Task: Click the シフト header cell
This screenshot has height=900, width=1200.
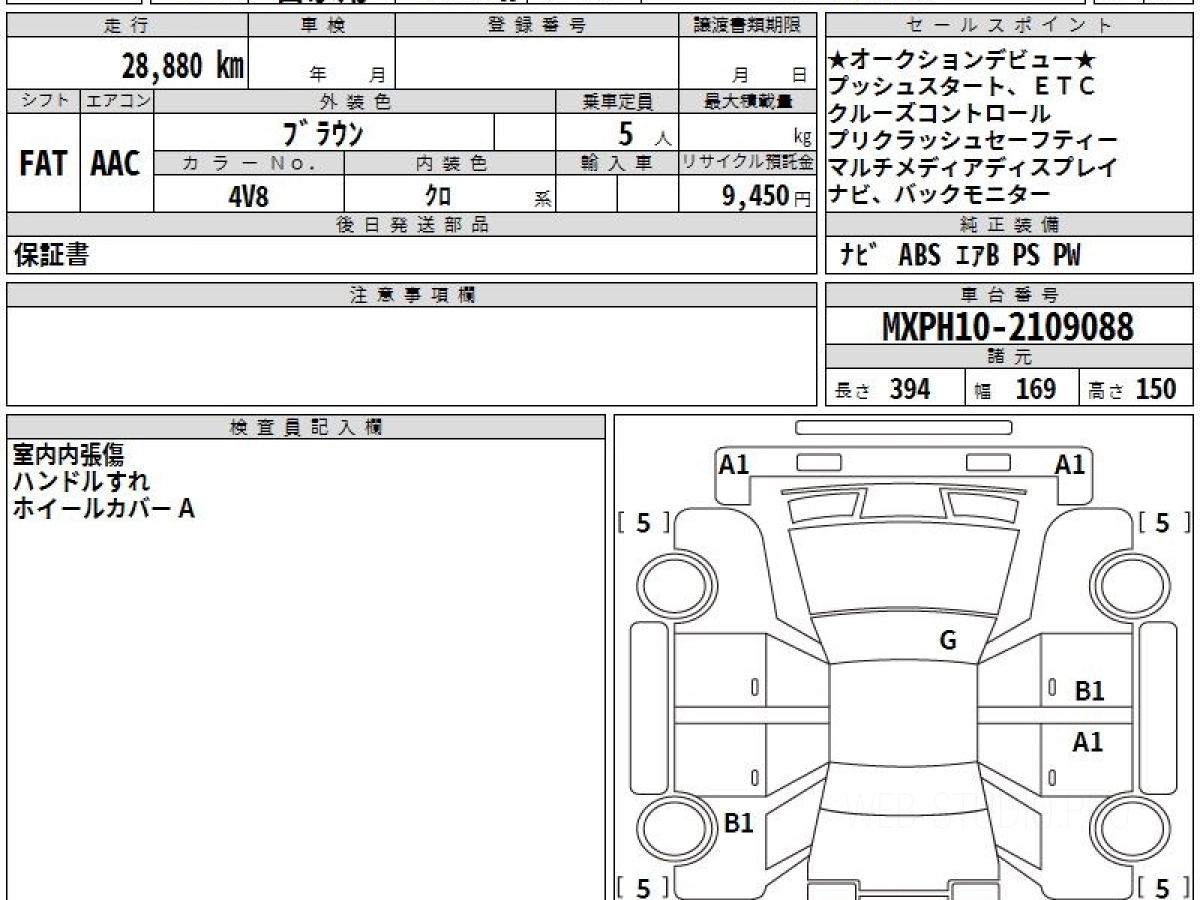Action: point(43,101)
